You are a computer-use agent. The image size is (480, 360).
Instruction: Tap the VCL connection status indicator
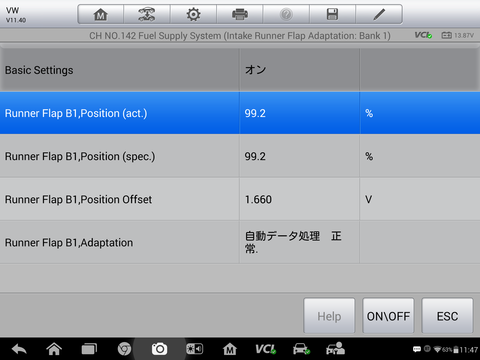point(423,35)
